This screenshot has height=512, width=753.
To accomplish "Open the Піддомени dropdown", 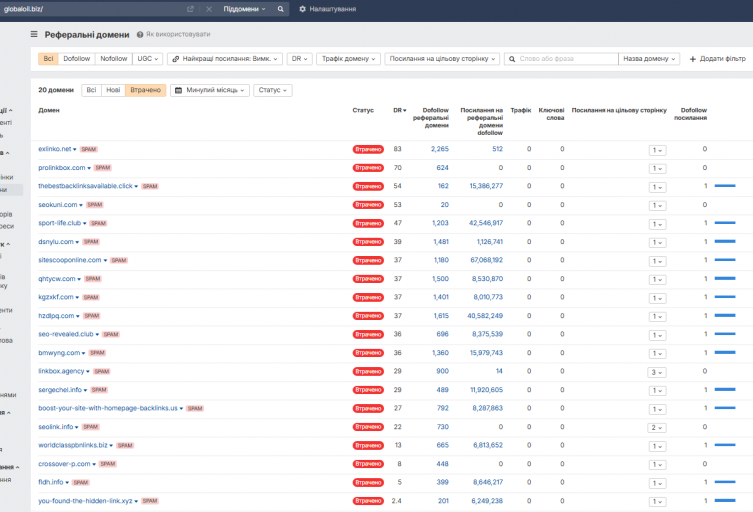I will pos(244,9).
